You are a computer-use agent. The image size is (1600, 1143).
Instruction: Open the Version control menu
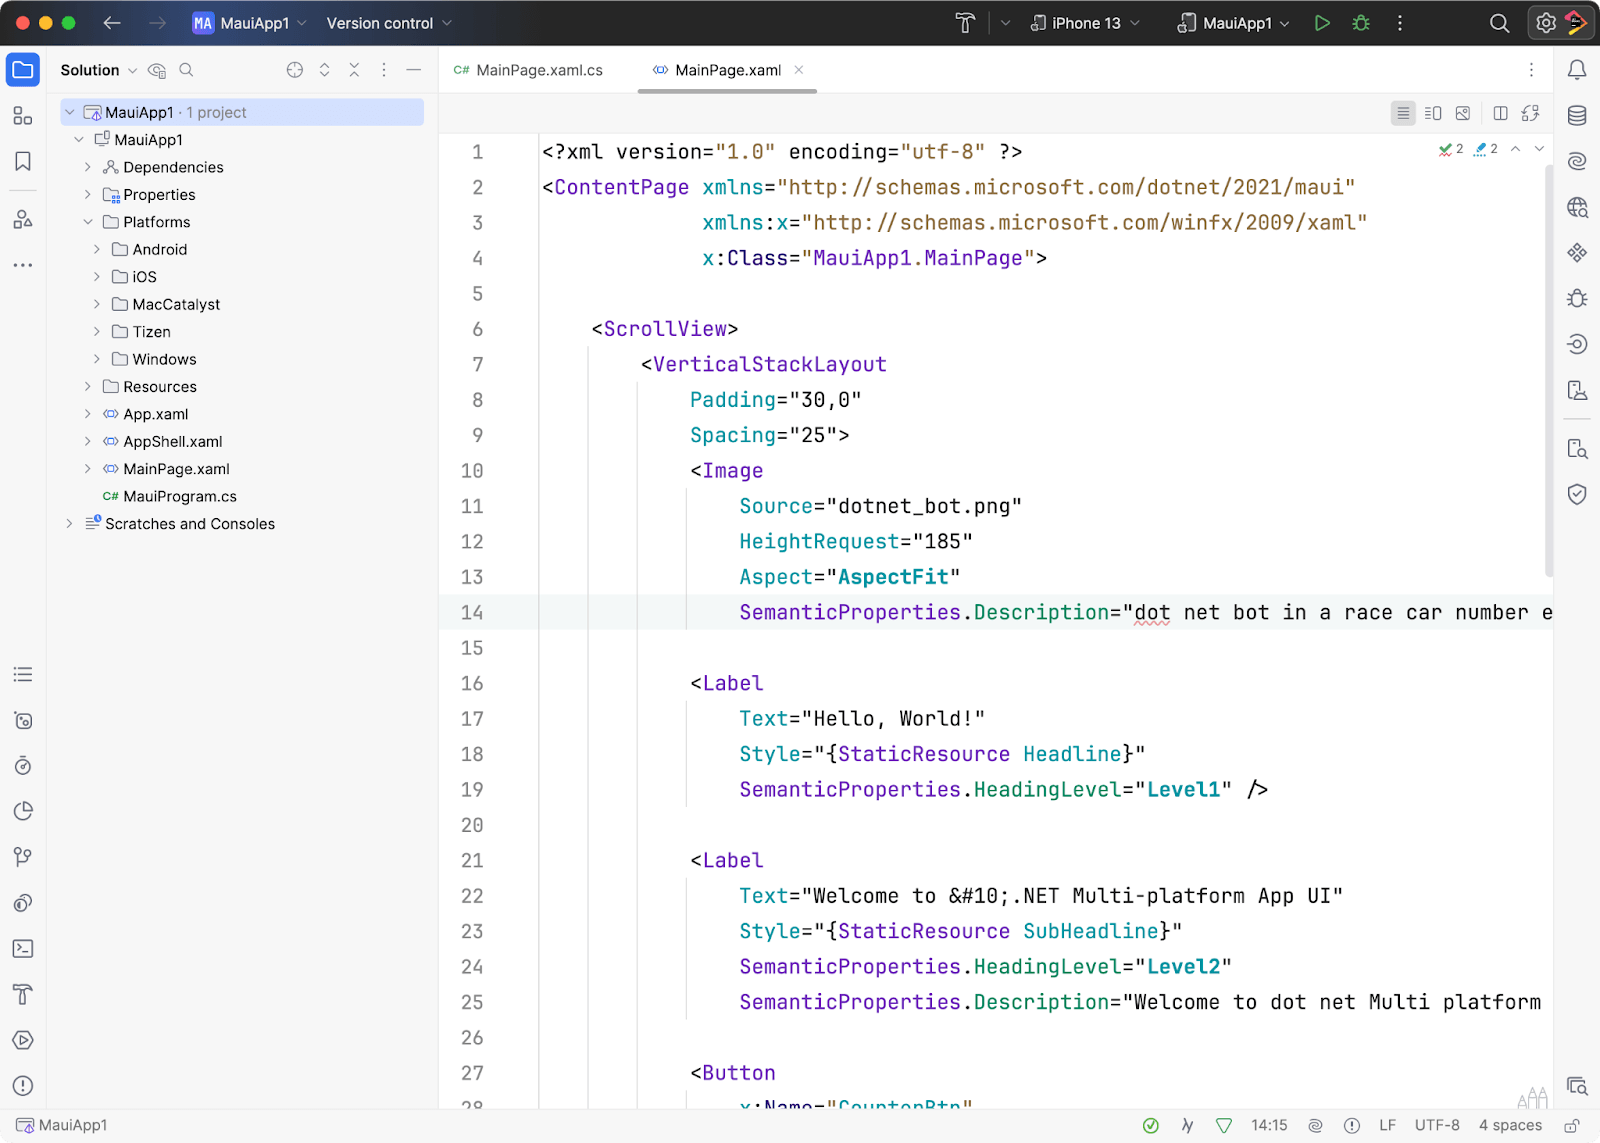click(x=389, y=23)
